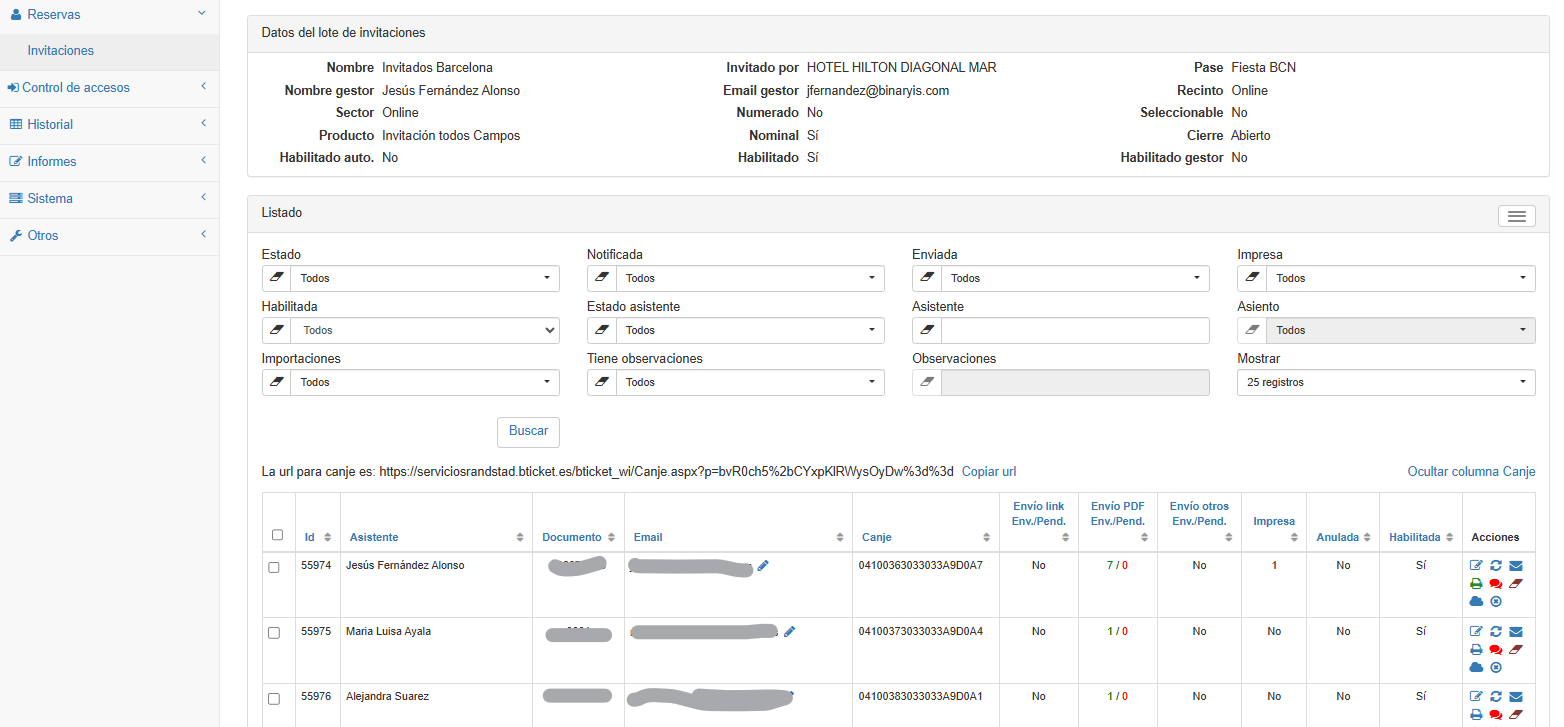Open the Mostrar 25 registros dropdown
Viewport: 1564px width, 727px height.
click(x=1387, y=382)
